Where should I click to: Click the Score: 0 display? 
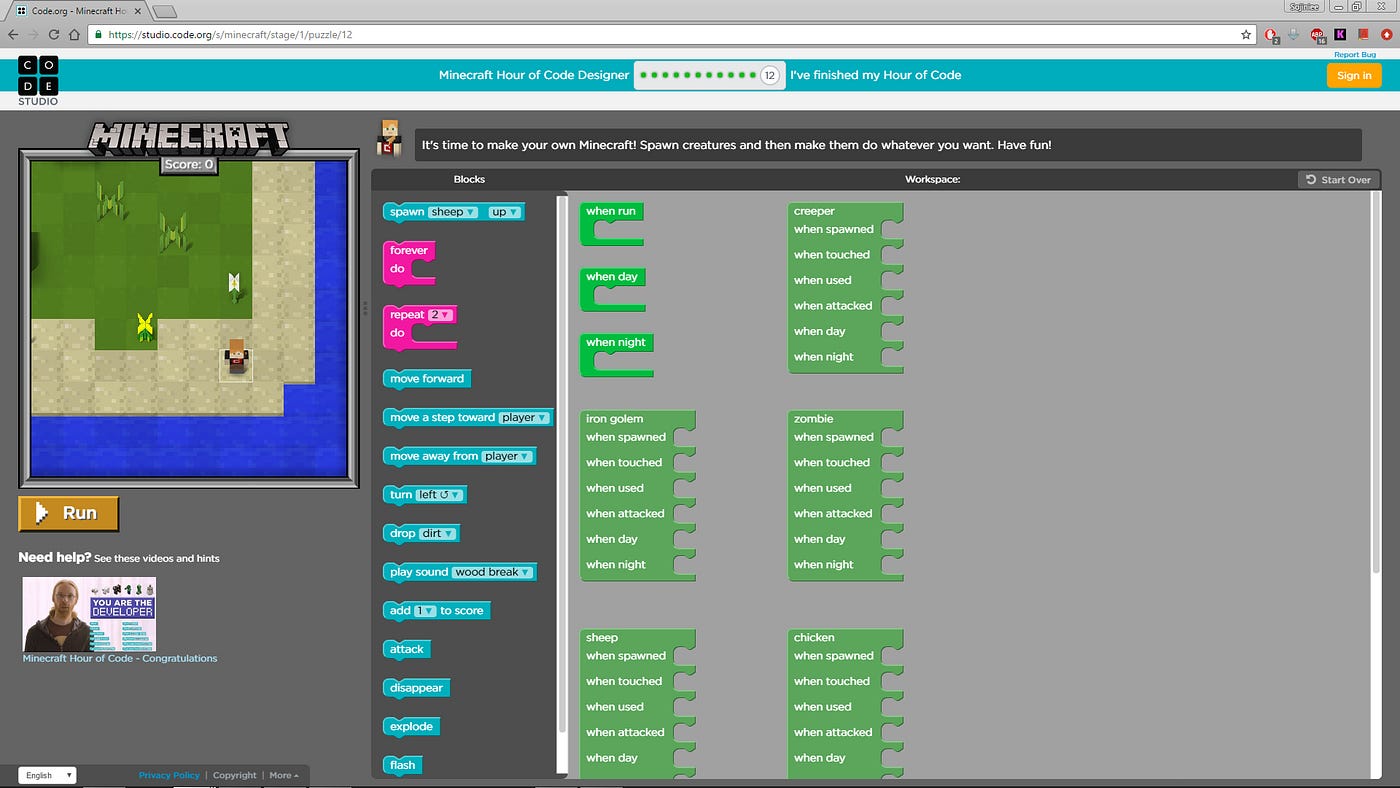click(190, 165)
